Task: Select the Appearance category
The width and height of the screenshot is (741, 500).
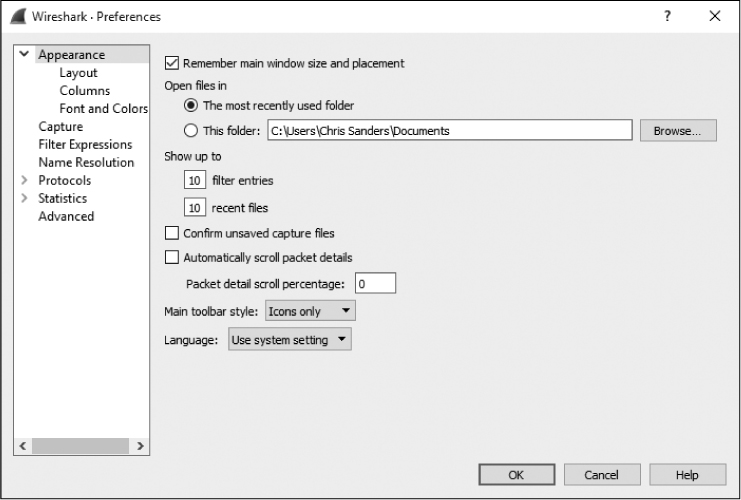Action: coord(72,55)
